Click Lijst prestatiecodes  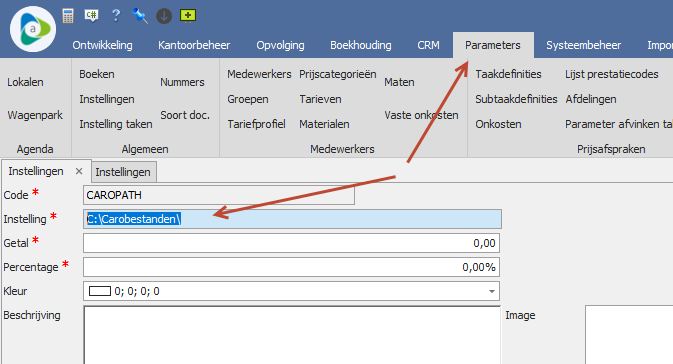click(612, 74)
